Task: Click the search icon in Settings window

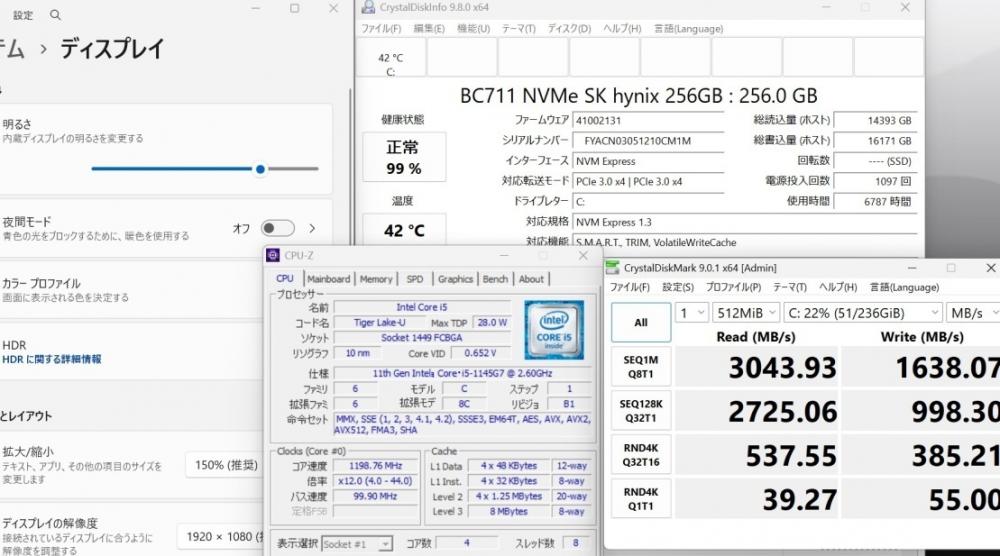Action: [55, 15]
